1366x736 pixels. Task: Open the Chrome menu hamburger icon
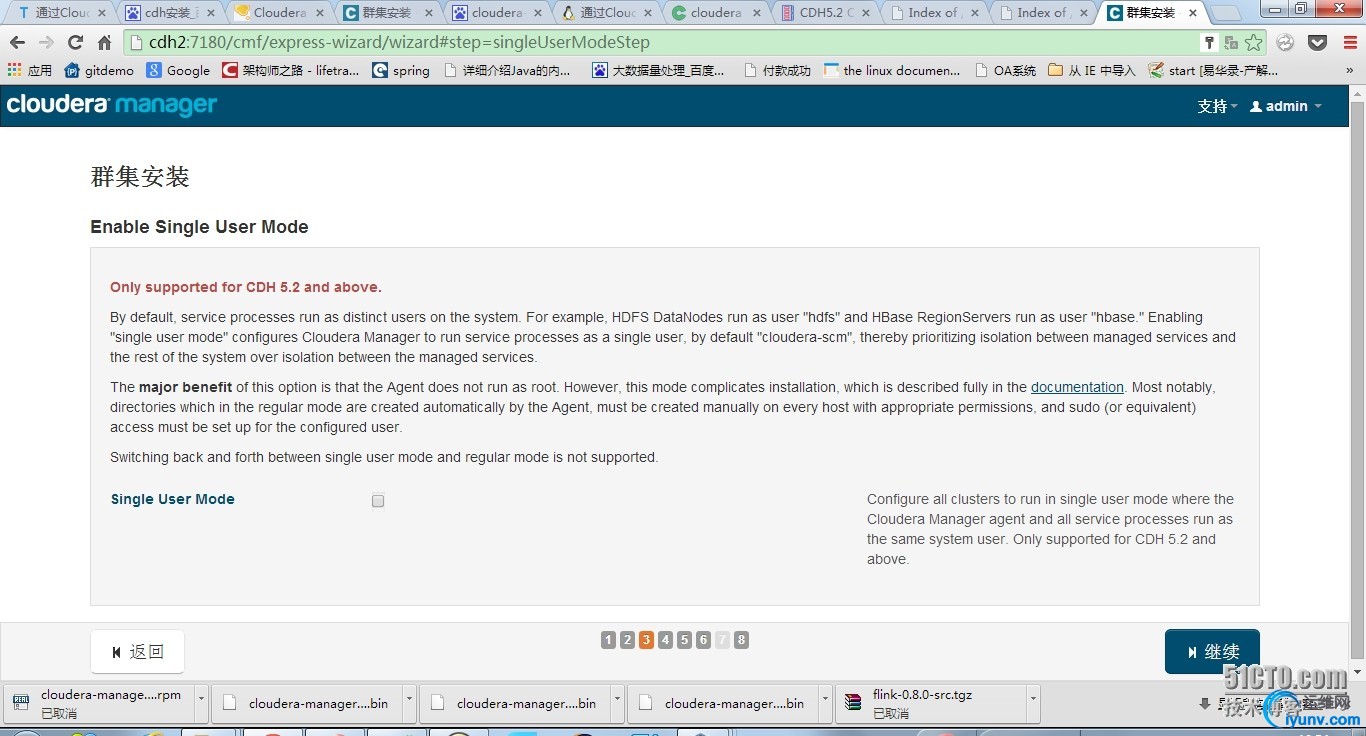[x=1348, y=43]
